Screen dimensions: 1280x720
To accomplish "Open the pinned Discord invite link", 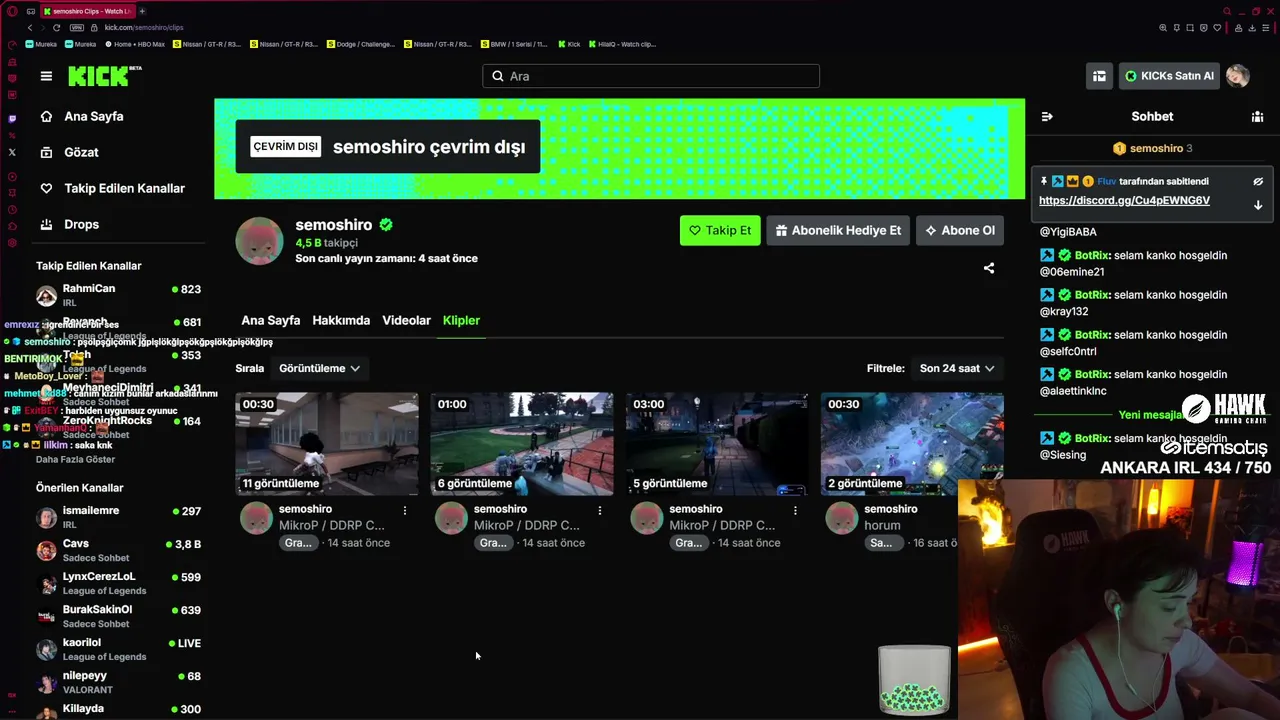I will click(1124, 200).
